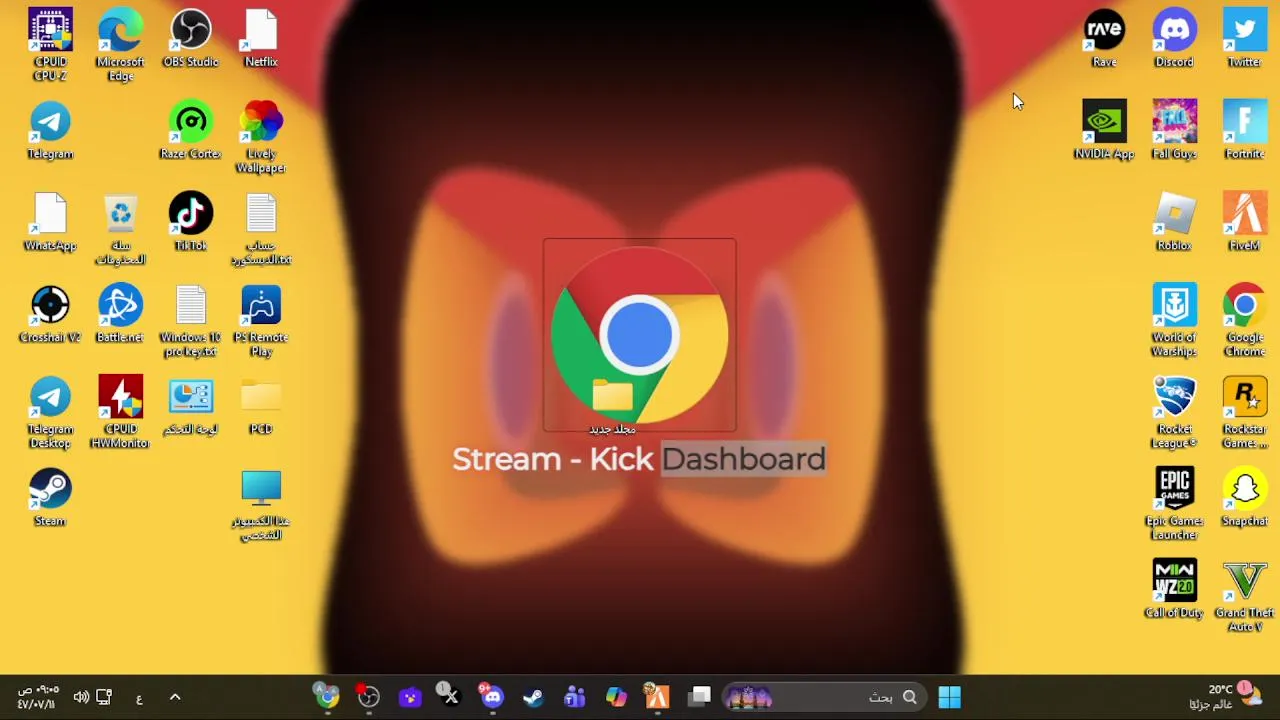Open Microsoft Teams in taskbar

pos(574,697)
